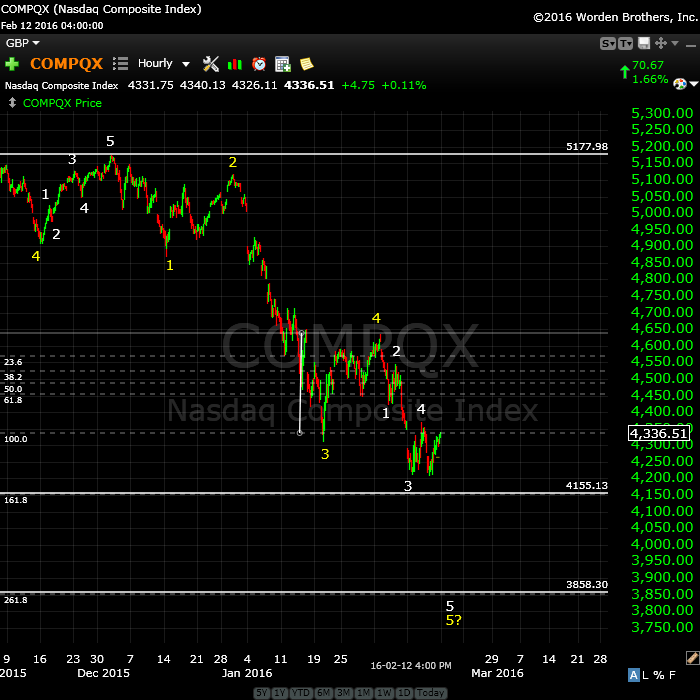
Task: Click the green up arrow next to 70.67
Action: pyautogui.click(x=625, y=72)
